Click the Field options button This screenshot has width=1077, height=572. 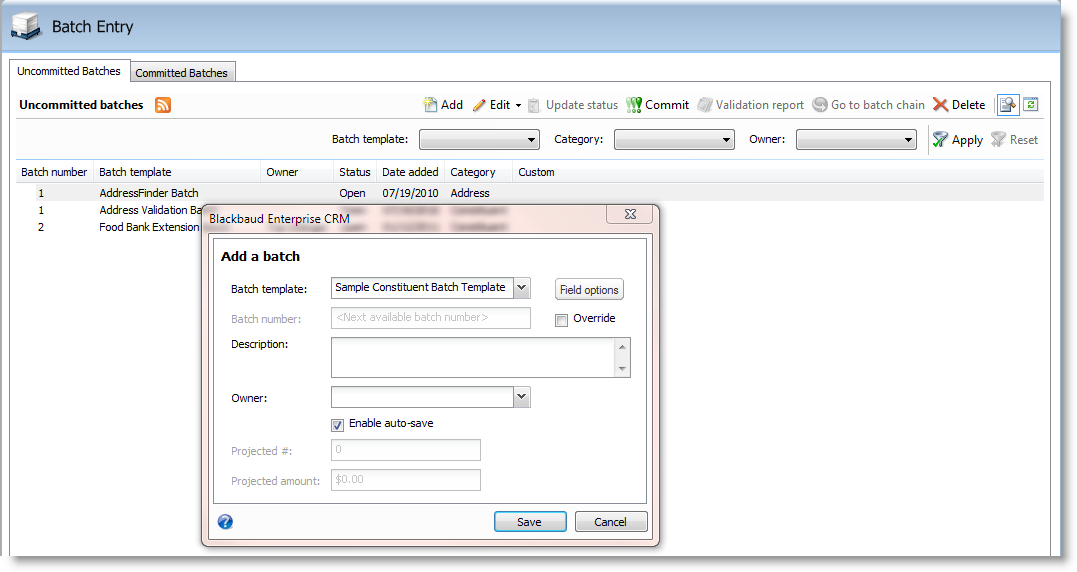[589, 290]
